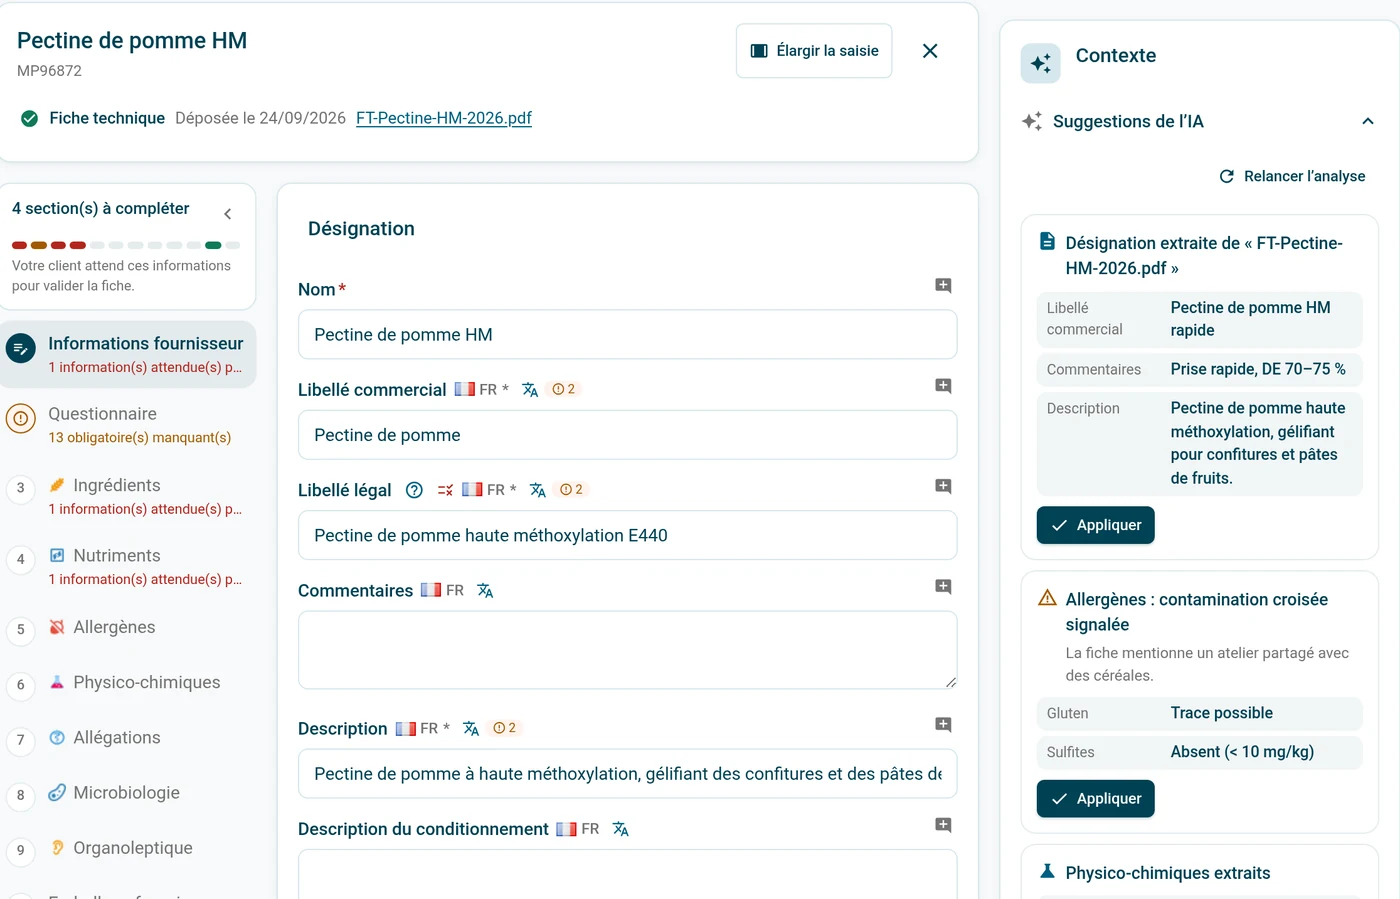This screenshot has height=899, width=1400.
Task: Apply the Allergènes contamination suggestion
Action: click(x=1095, y=799)
